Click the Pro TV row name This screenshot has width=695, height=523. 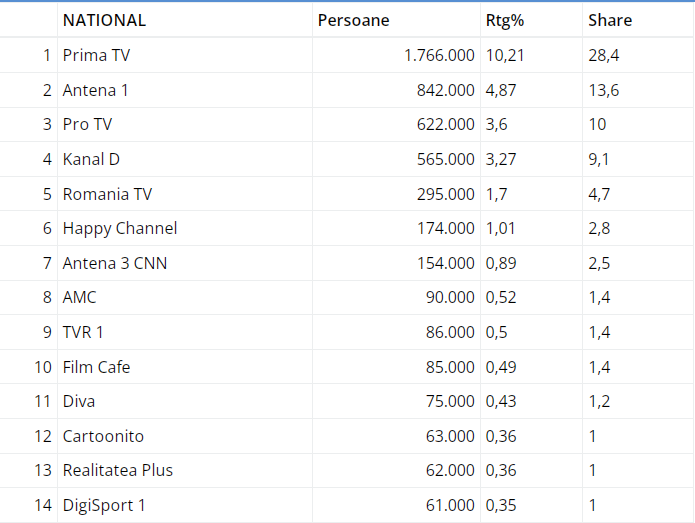[x=88, y=125]
